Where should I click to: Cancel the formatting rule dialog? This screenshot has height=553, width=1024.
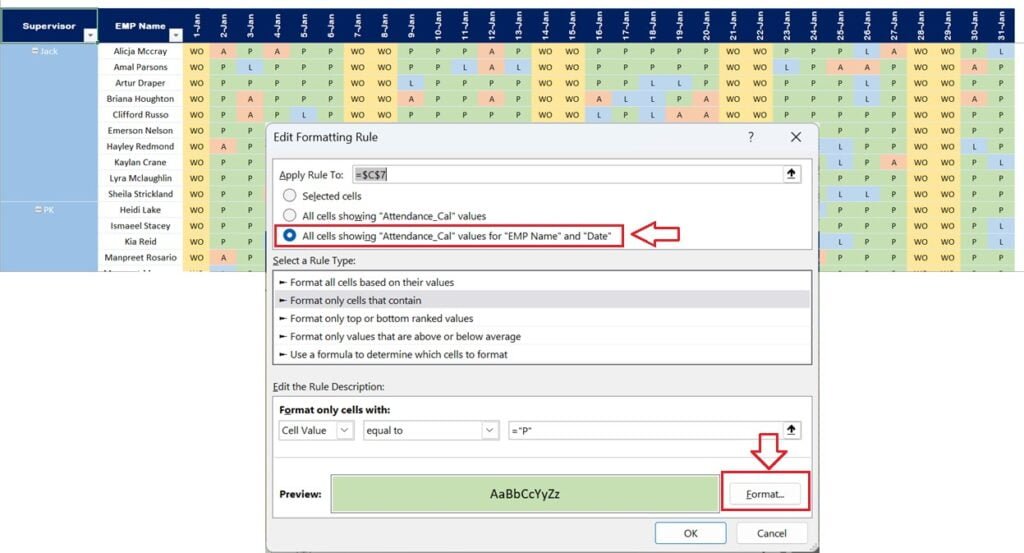pyautogui.click(x=771, y=533)
